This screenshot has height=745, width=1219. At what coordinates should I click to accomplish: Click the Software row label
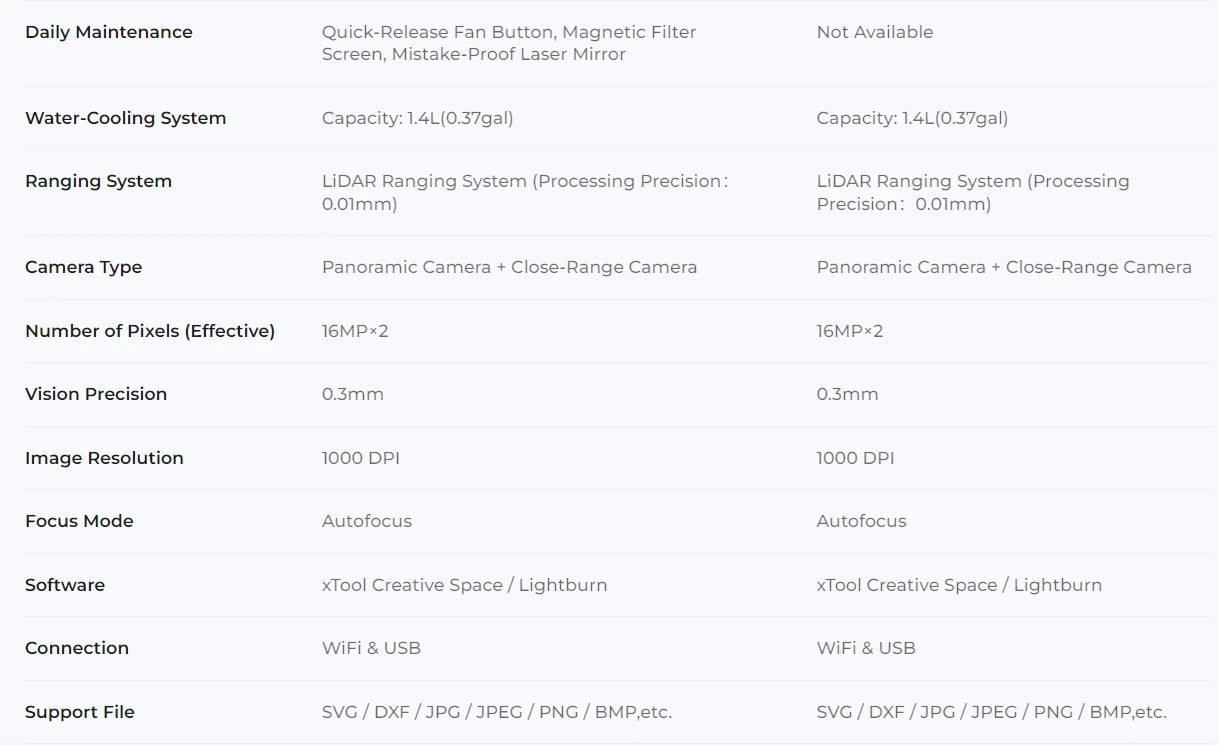[x=64, y=585]
